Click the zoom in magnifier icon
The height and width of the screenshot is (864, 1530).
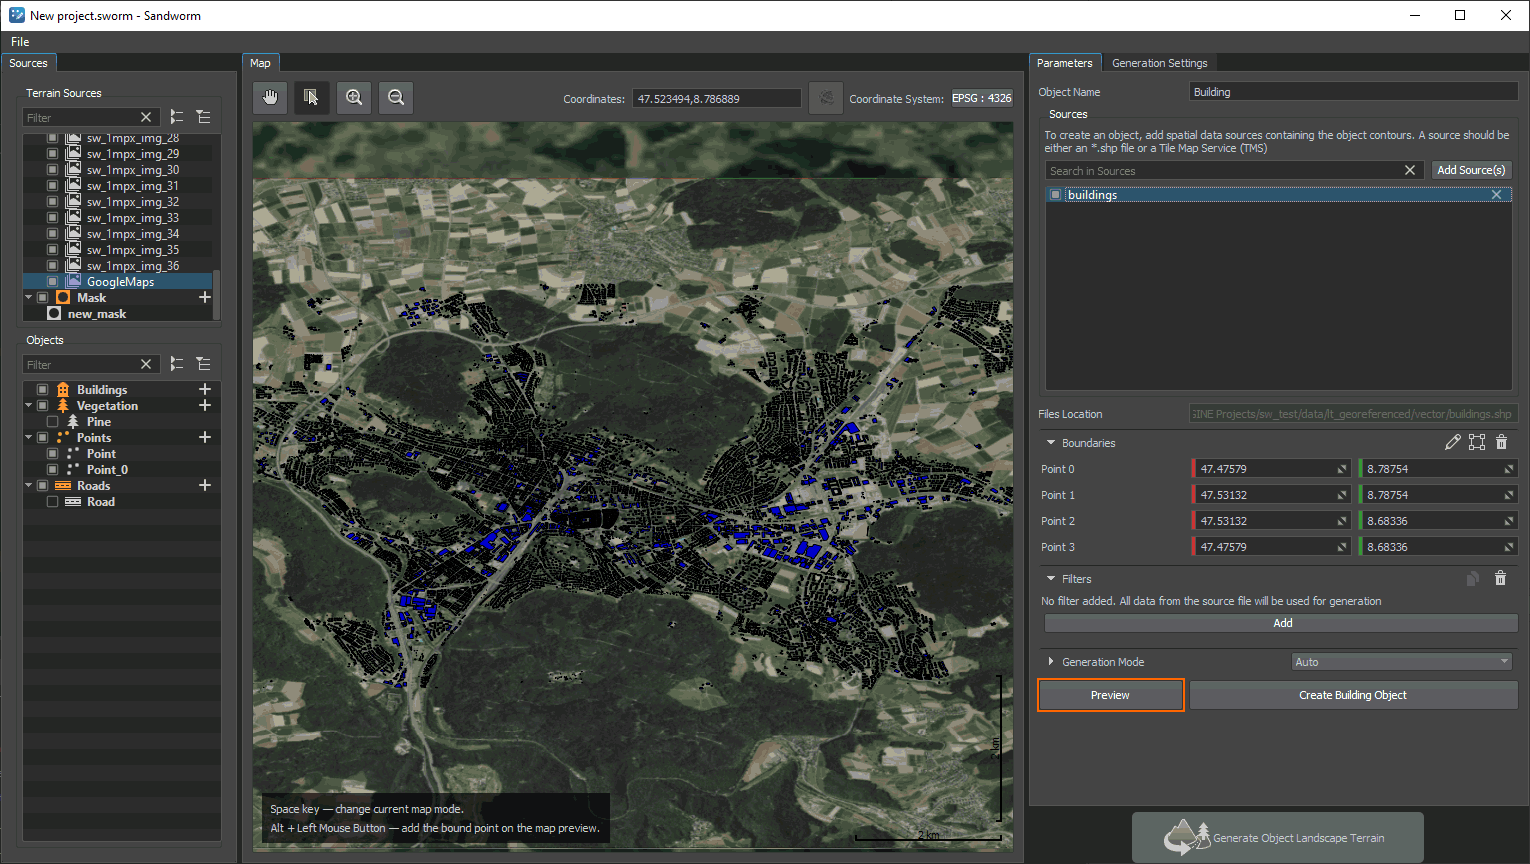click(x=354, y=98)
